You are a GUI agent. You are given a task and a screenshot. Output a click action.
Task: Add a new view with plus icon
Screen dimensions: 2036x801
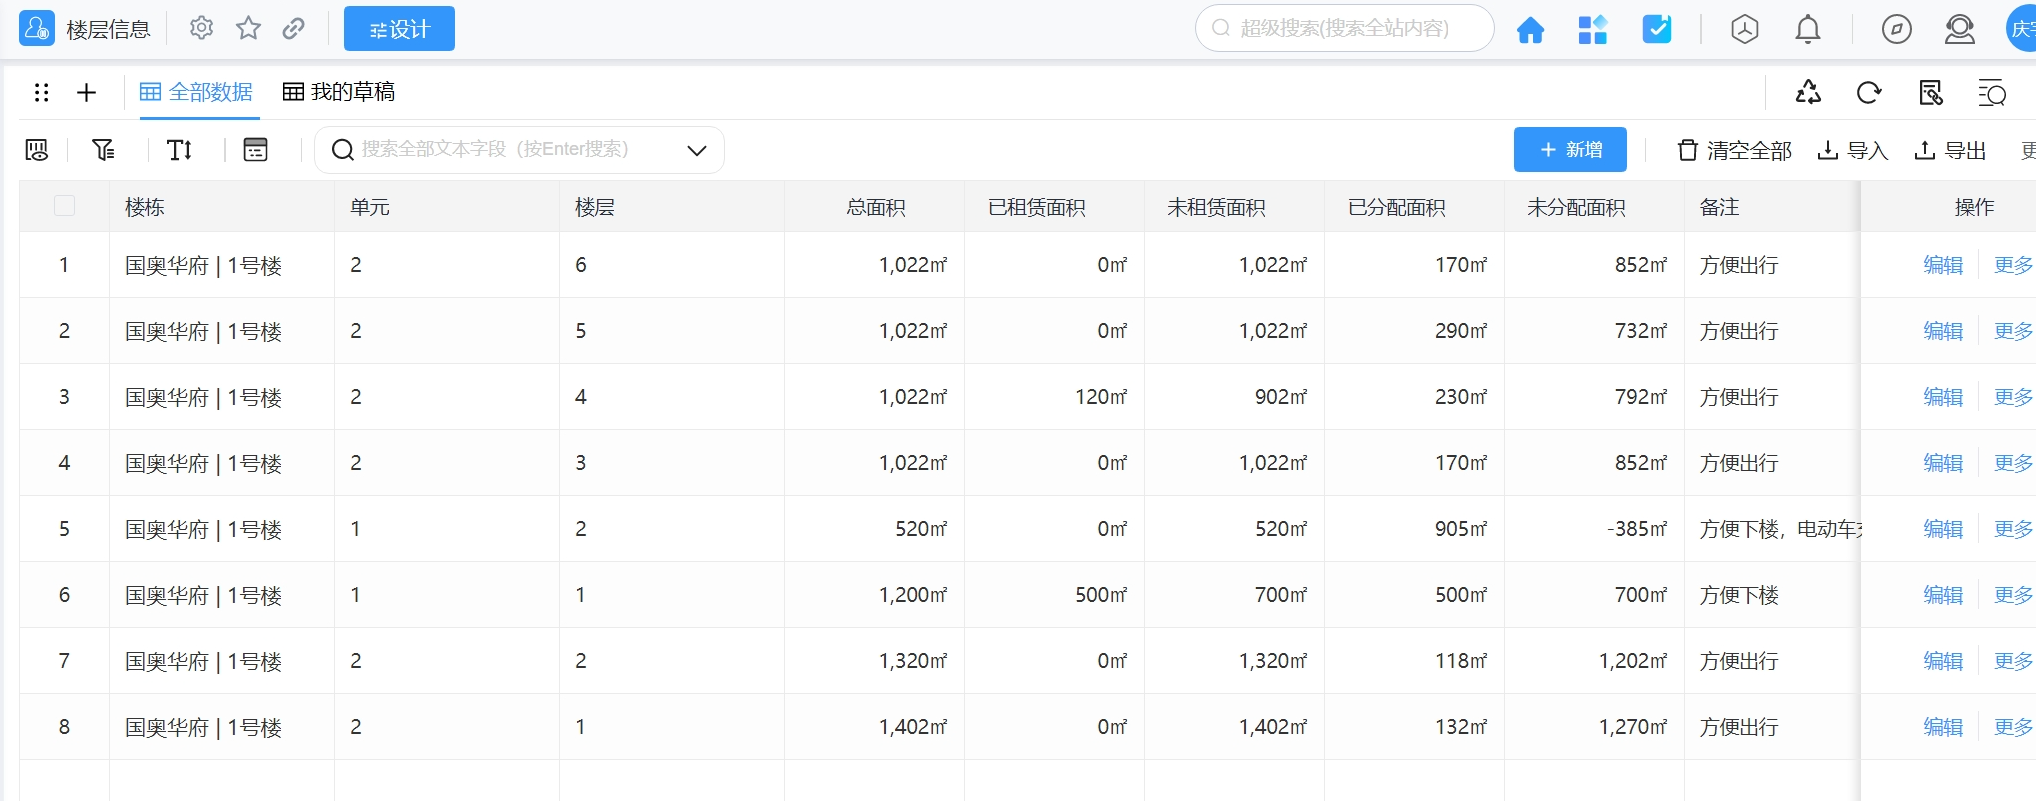pyautogui.click(x=87, y=93)
